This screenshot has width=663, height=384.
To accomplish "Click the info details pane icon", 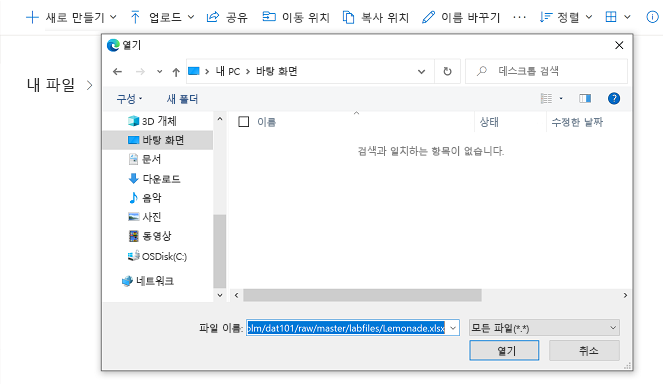I will (652, 17).
